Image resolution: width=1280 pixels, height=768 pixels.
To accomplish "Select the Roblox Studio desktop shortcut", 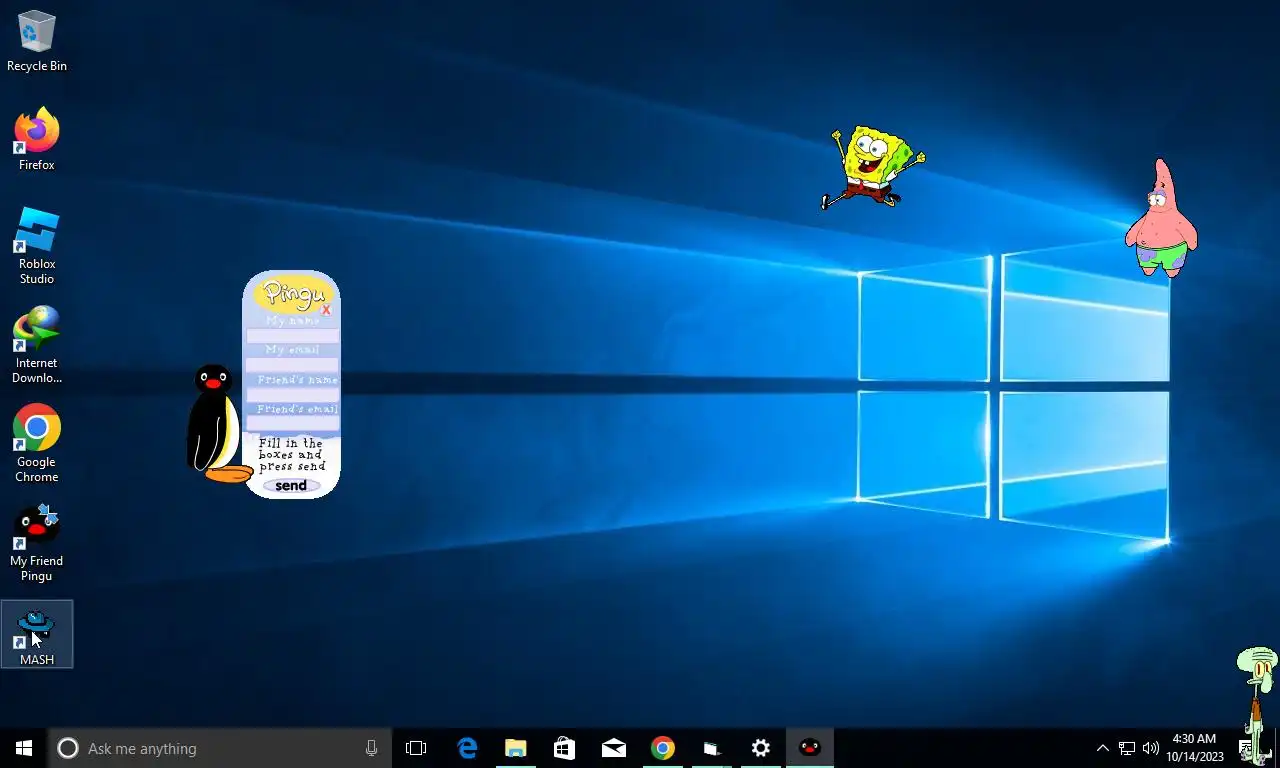I will tap(36, 246).
